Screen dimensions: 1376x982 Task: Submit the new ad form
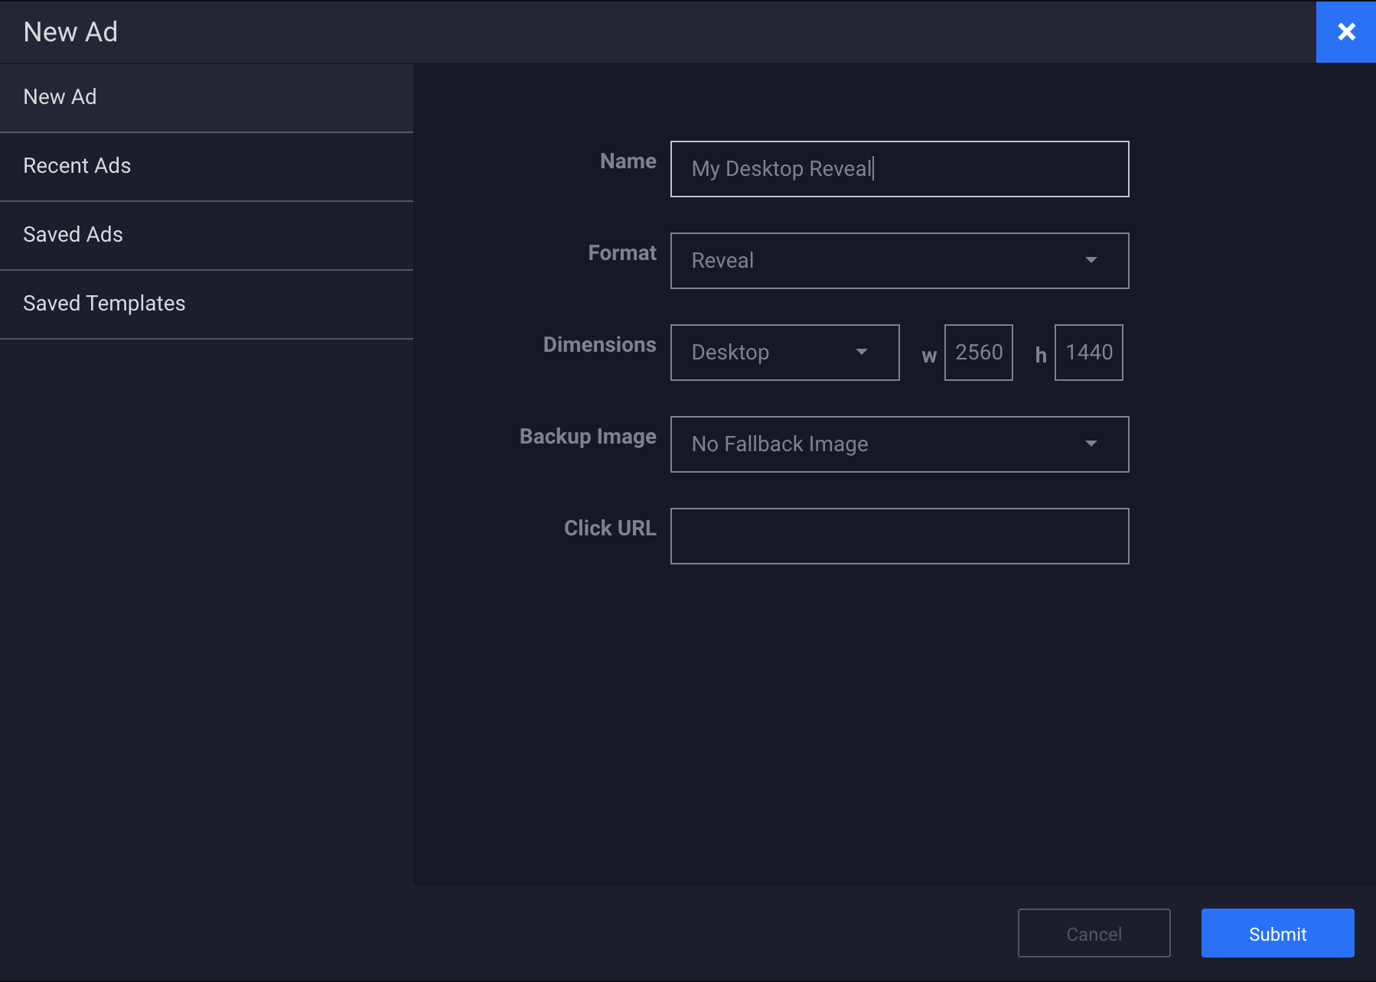point(1277,934)
